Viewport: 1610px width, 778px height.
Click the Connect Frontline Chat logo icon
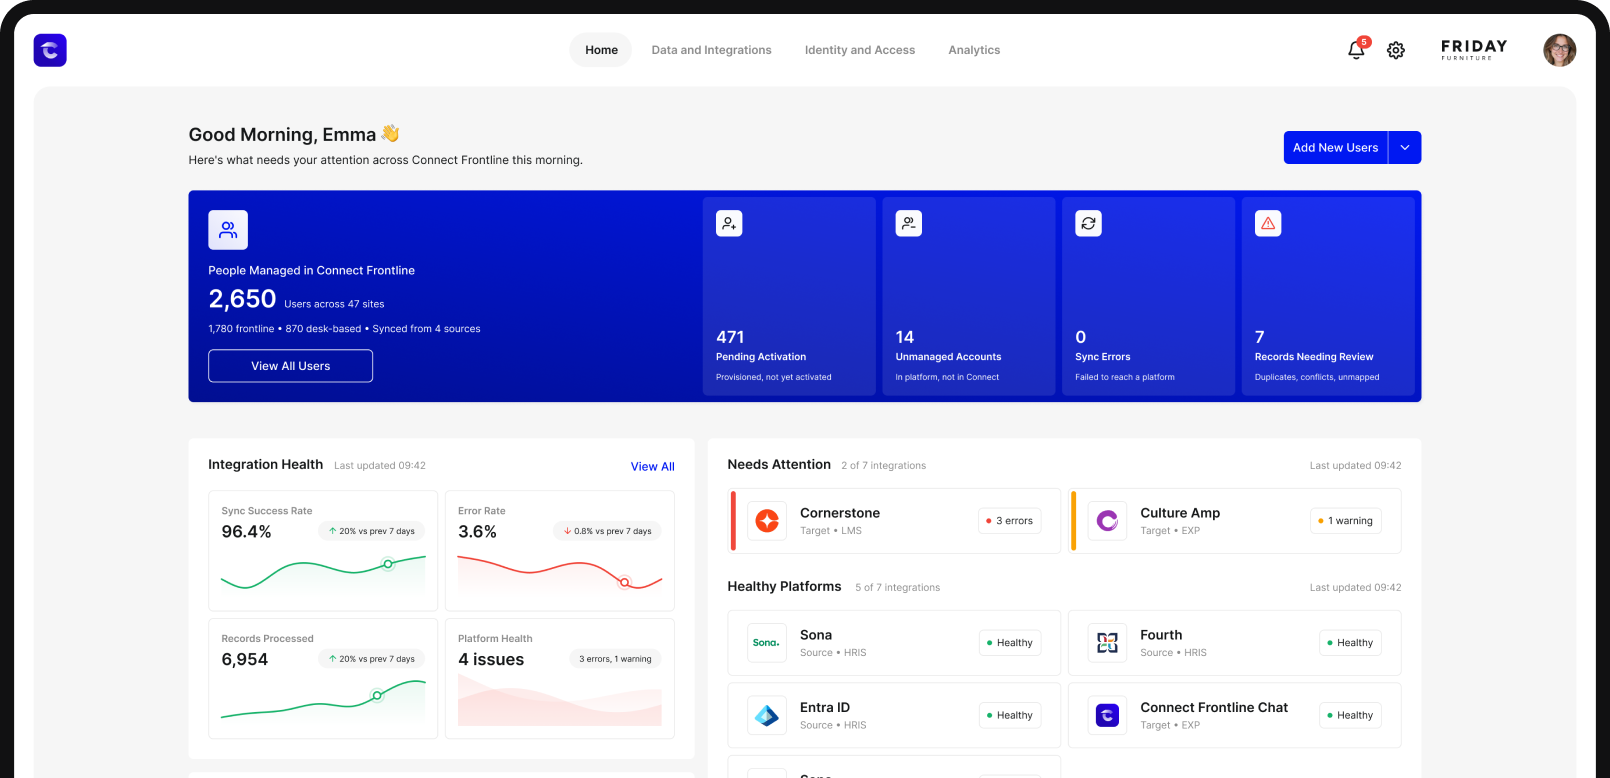[1107, 715]
